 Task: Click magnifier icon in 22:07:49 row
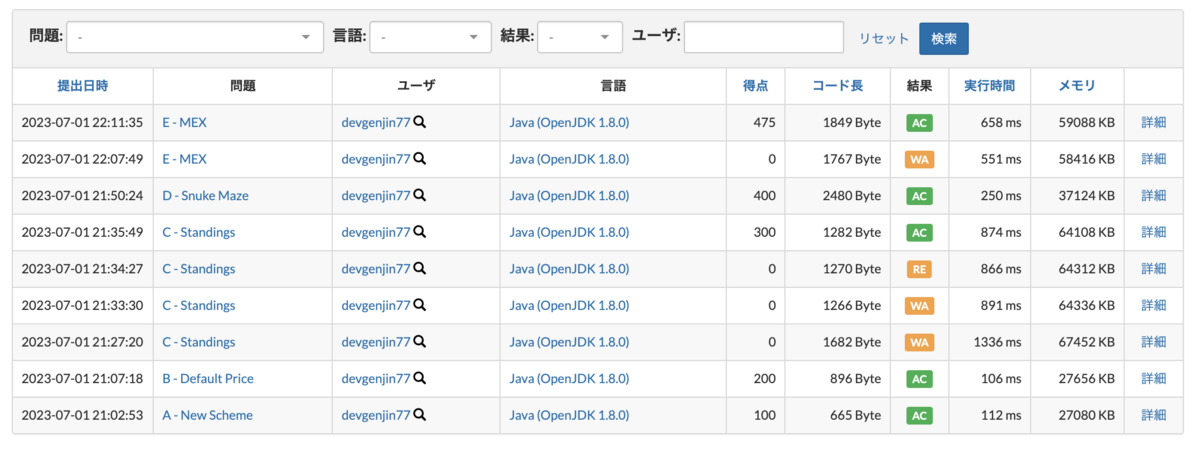coord(420,159)
